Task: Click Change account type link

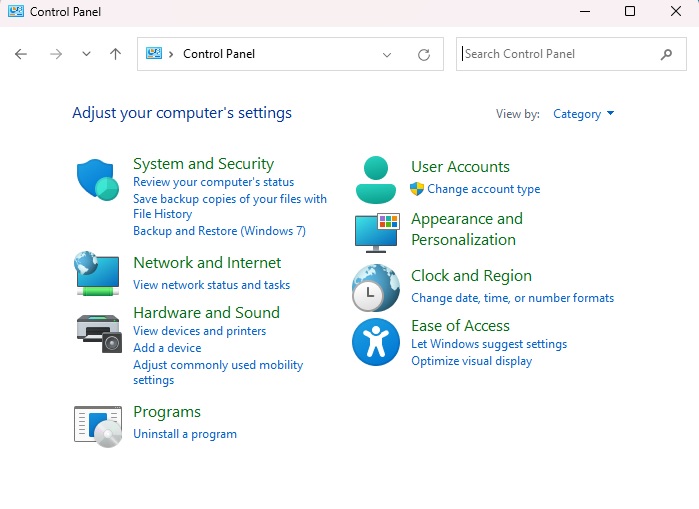Action: (483, 189)
